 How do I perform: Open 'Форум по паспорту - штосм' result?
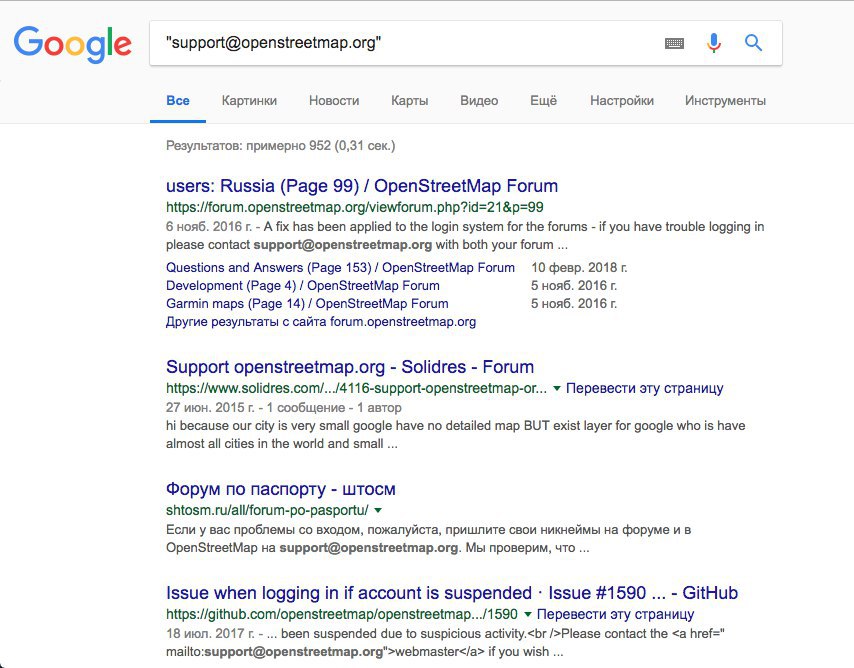(280, 489)
